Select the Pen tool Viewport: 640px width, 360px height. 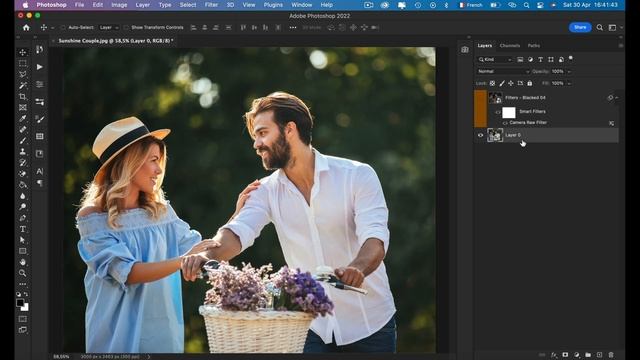23,218
